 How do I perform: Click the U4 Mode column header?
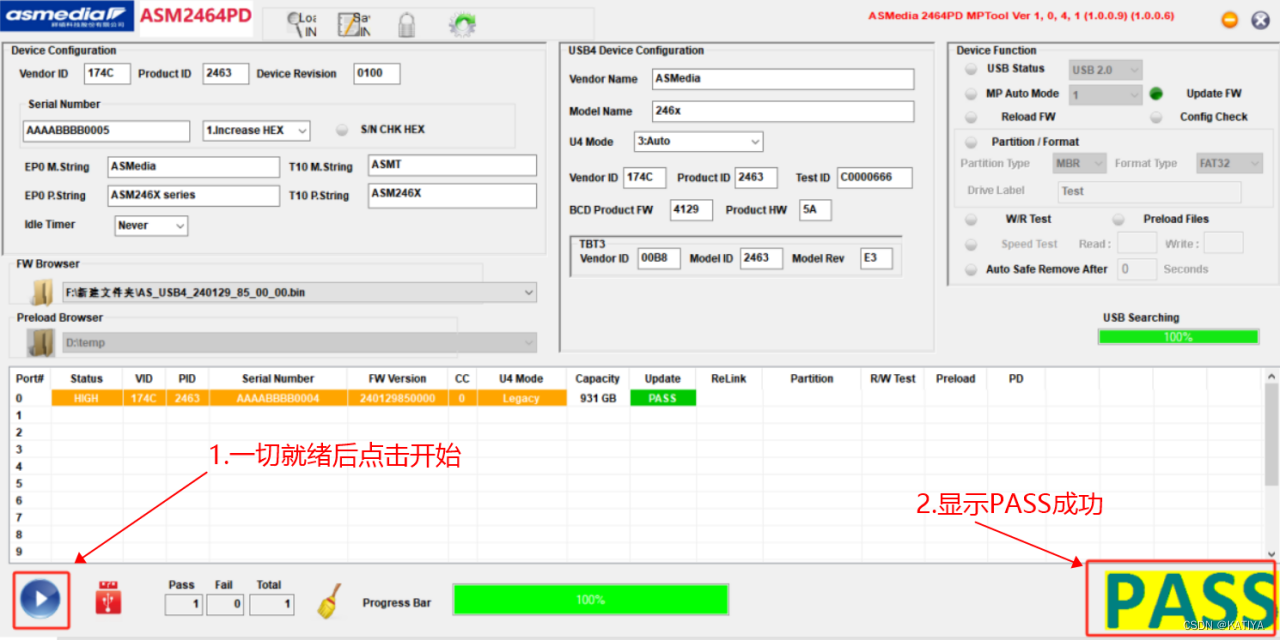tap(521, 379)
